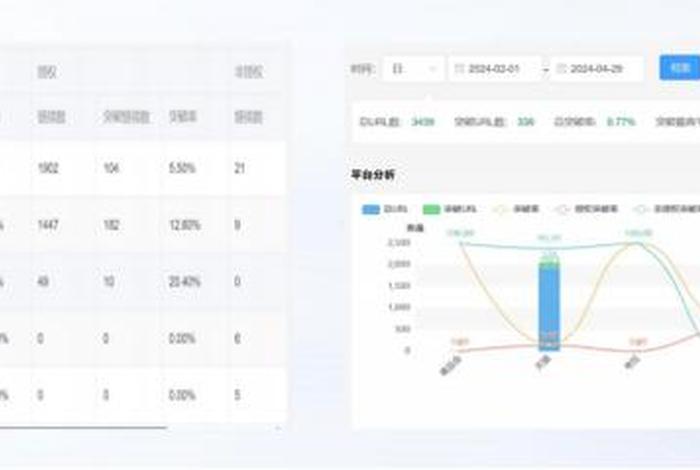Screen dimensions: 700x470
Task: Click the calendar icon in the start date field
Action: (x=459, y=69)
